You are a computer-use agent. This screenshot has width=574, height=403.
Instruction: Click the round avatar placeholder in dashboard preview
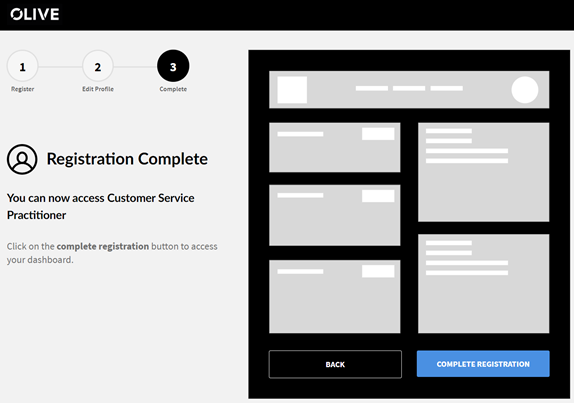tap(525, 90)
